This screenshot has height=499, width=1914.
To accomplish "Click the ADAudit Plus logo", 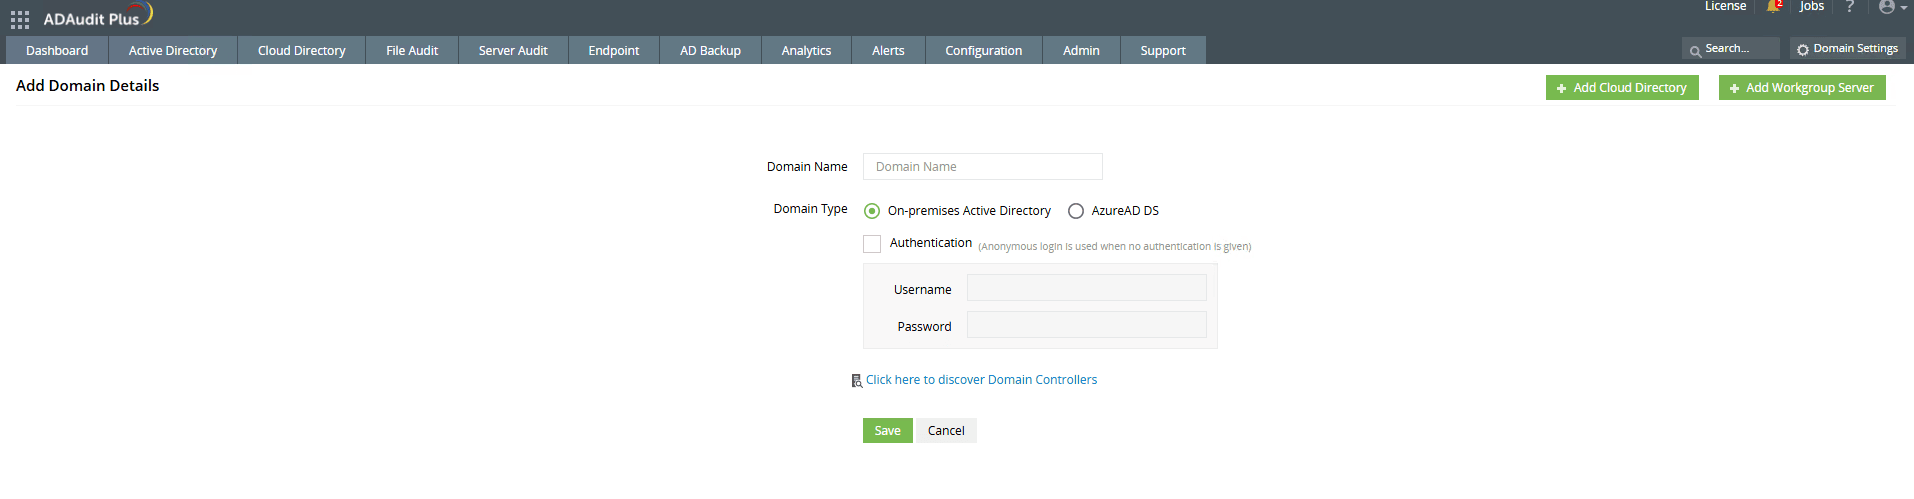I will pyautogui.click(x=97, y=17).
